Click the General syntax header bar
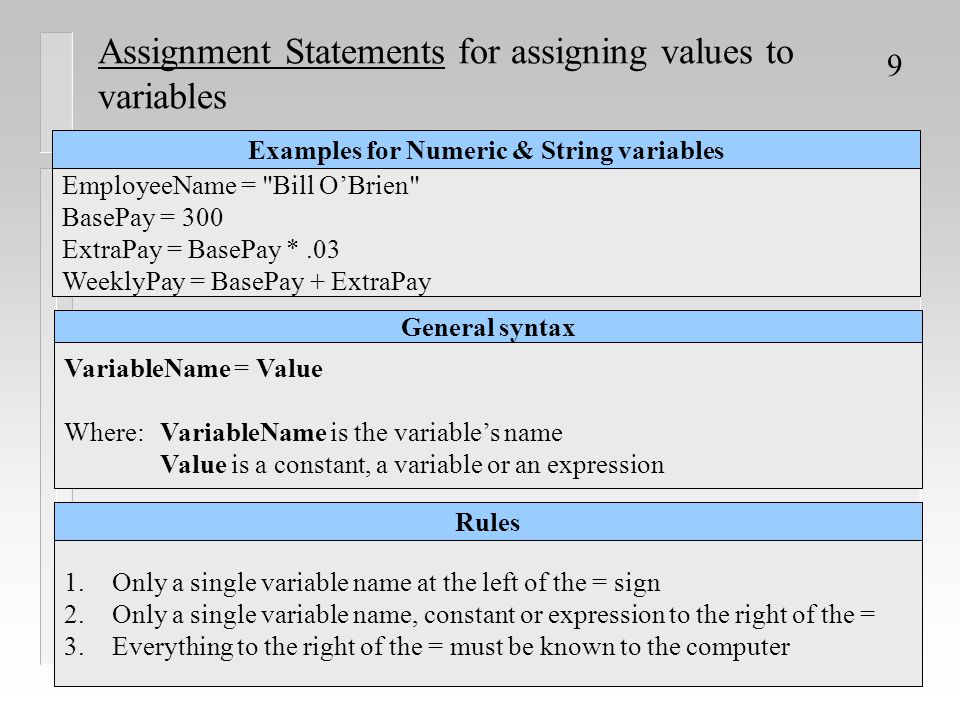The width and height of the screenshot is (960, 720). pyautogui.click(x=488, y=327)
